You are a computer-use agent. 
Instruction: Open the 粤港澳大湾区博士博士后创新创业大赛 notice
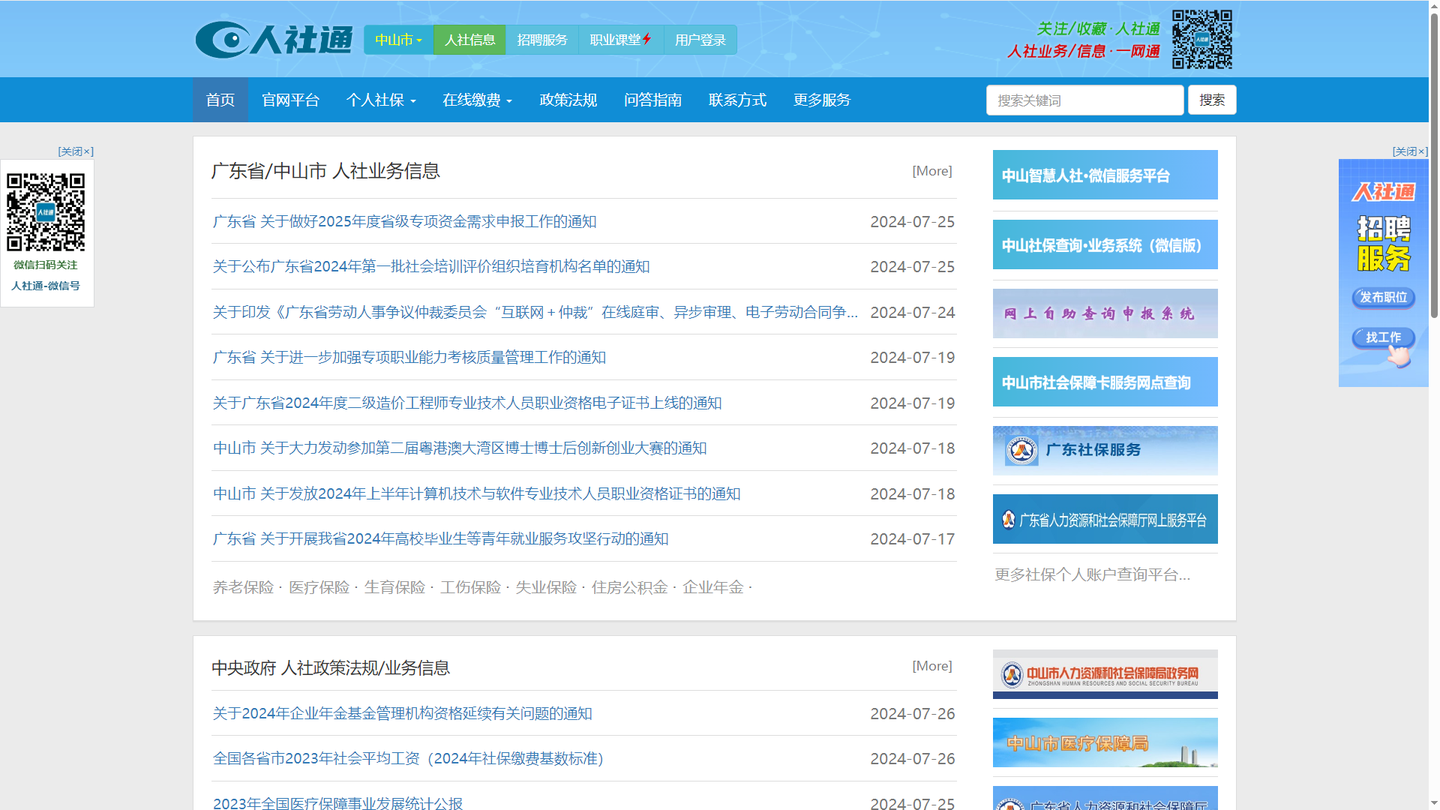(460, 448)
